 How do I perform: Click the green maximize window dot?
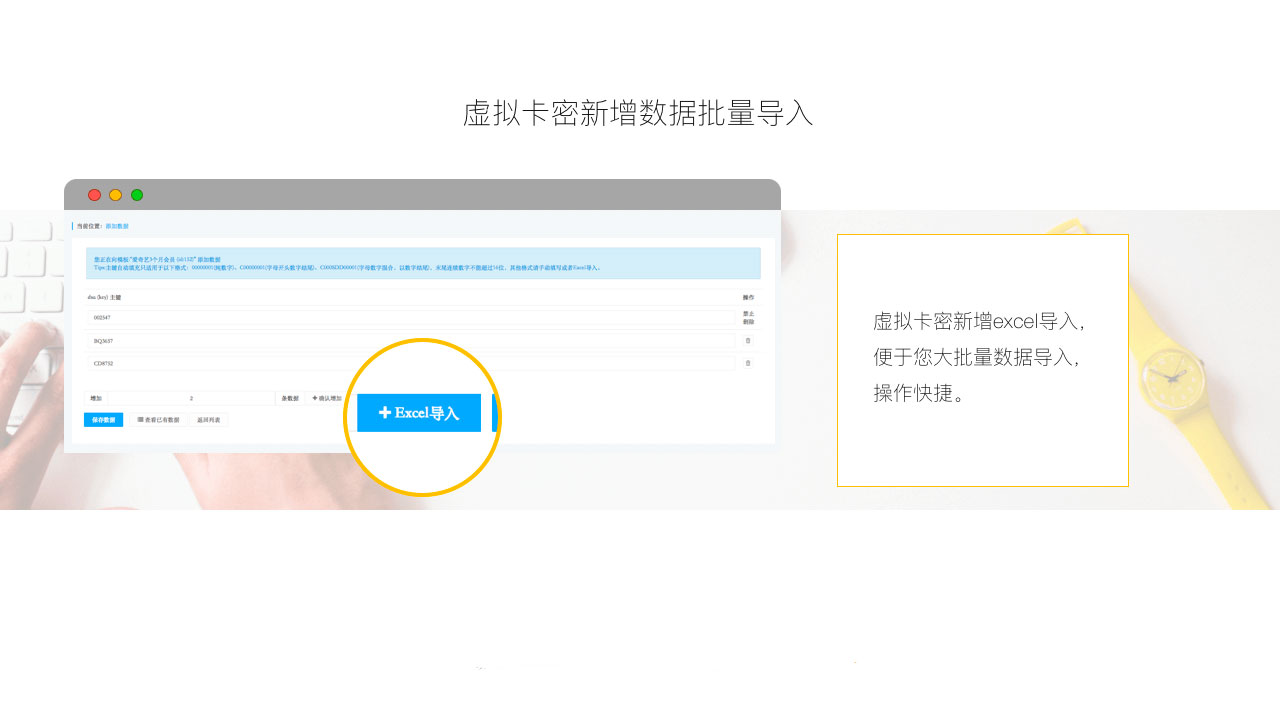pyautogui.click(x=137, y=195)
